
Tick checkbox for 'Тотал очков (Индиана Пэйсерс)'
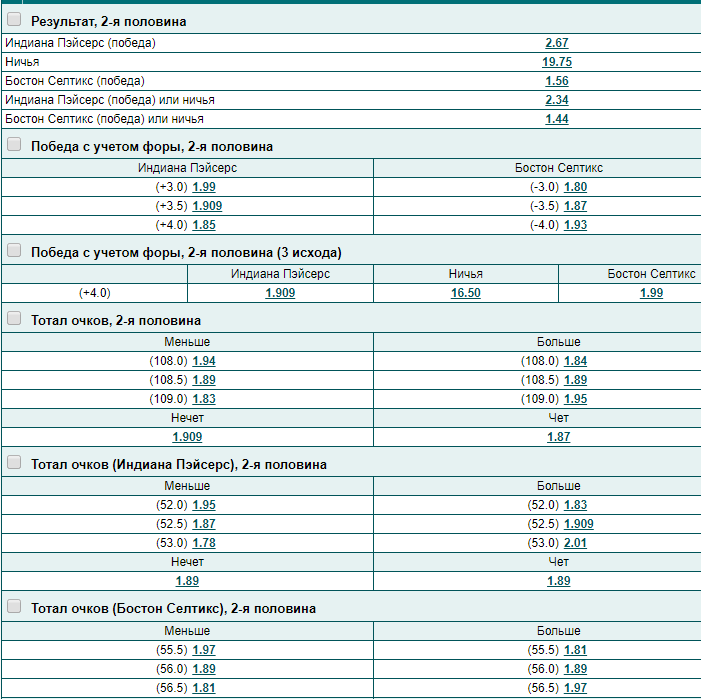point(14,462)
